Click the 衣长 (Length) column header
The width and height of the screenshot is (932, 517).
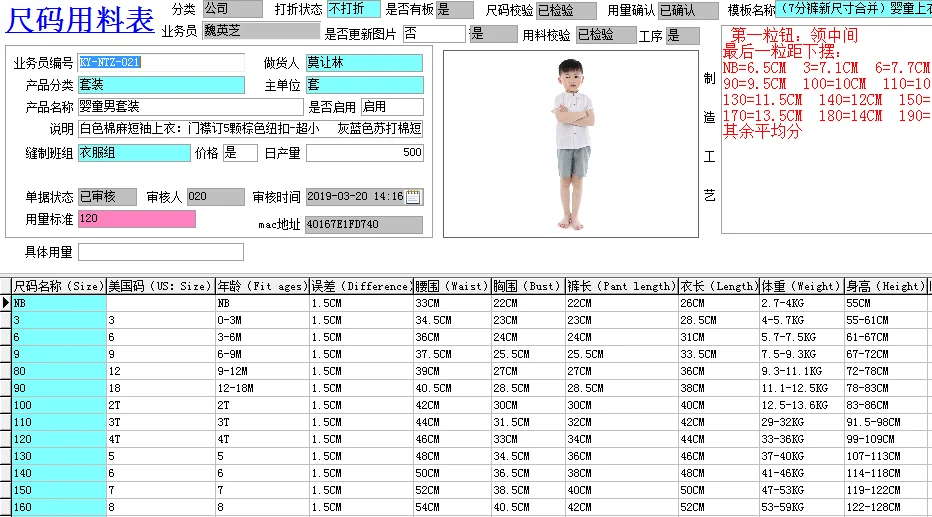pos(719,286)
